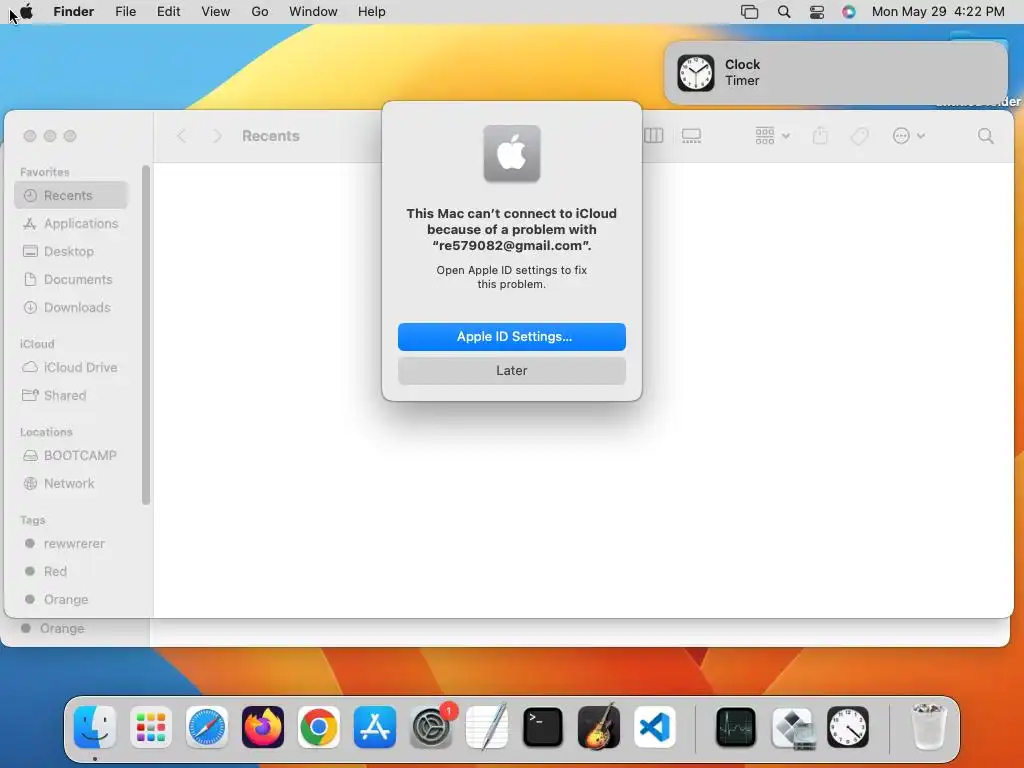The image size is (1024, 768).
Task: Launch Terminal from the Dock
Action: (543, 727)
